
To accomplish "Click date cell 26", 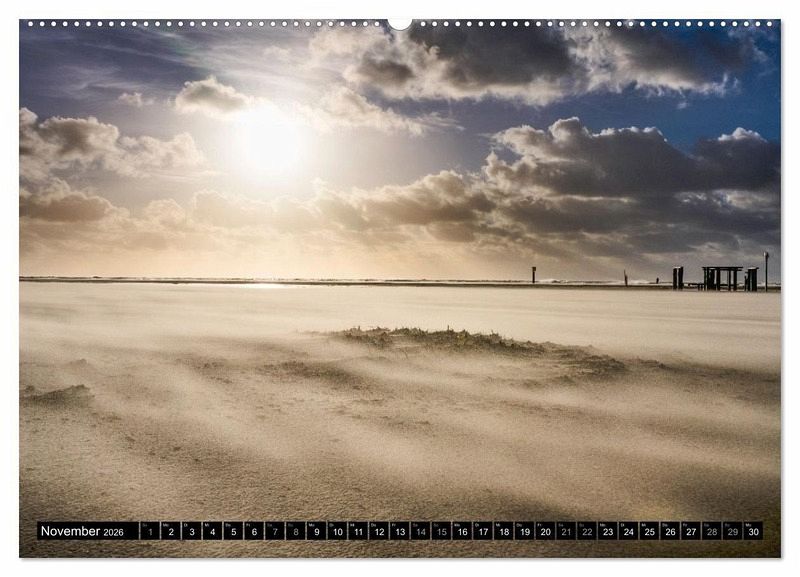I will pyautogui.click(x=670, y=531).
